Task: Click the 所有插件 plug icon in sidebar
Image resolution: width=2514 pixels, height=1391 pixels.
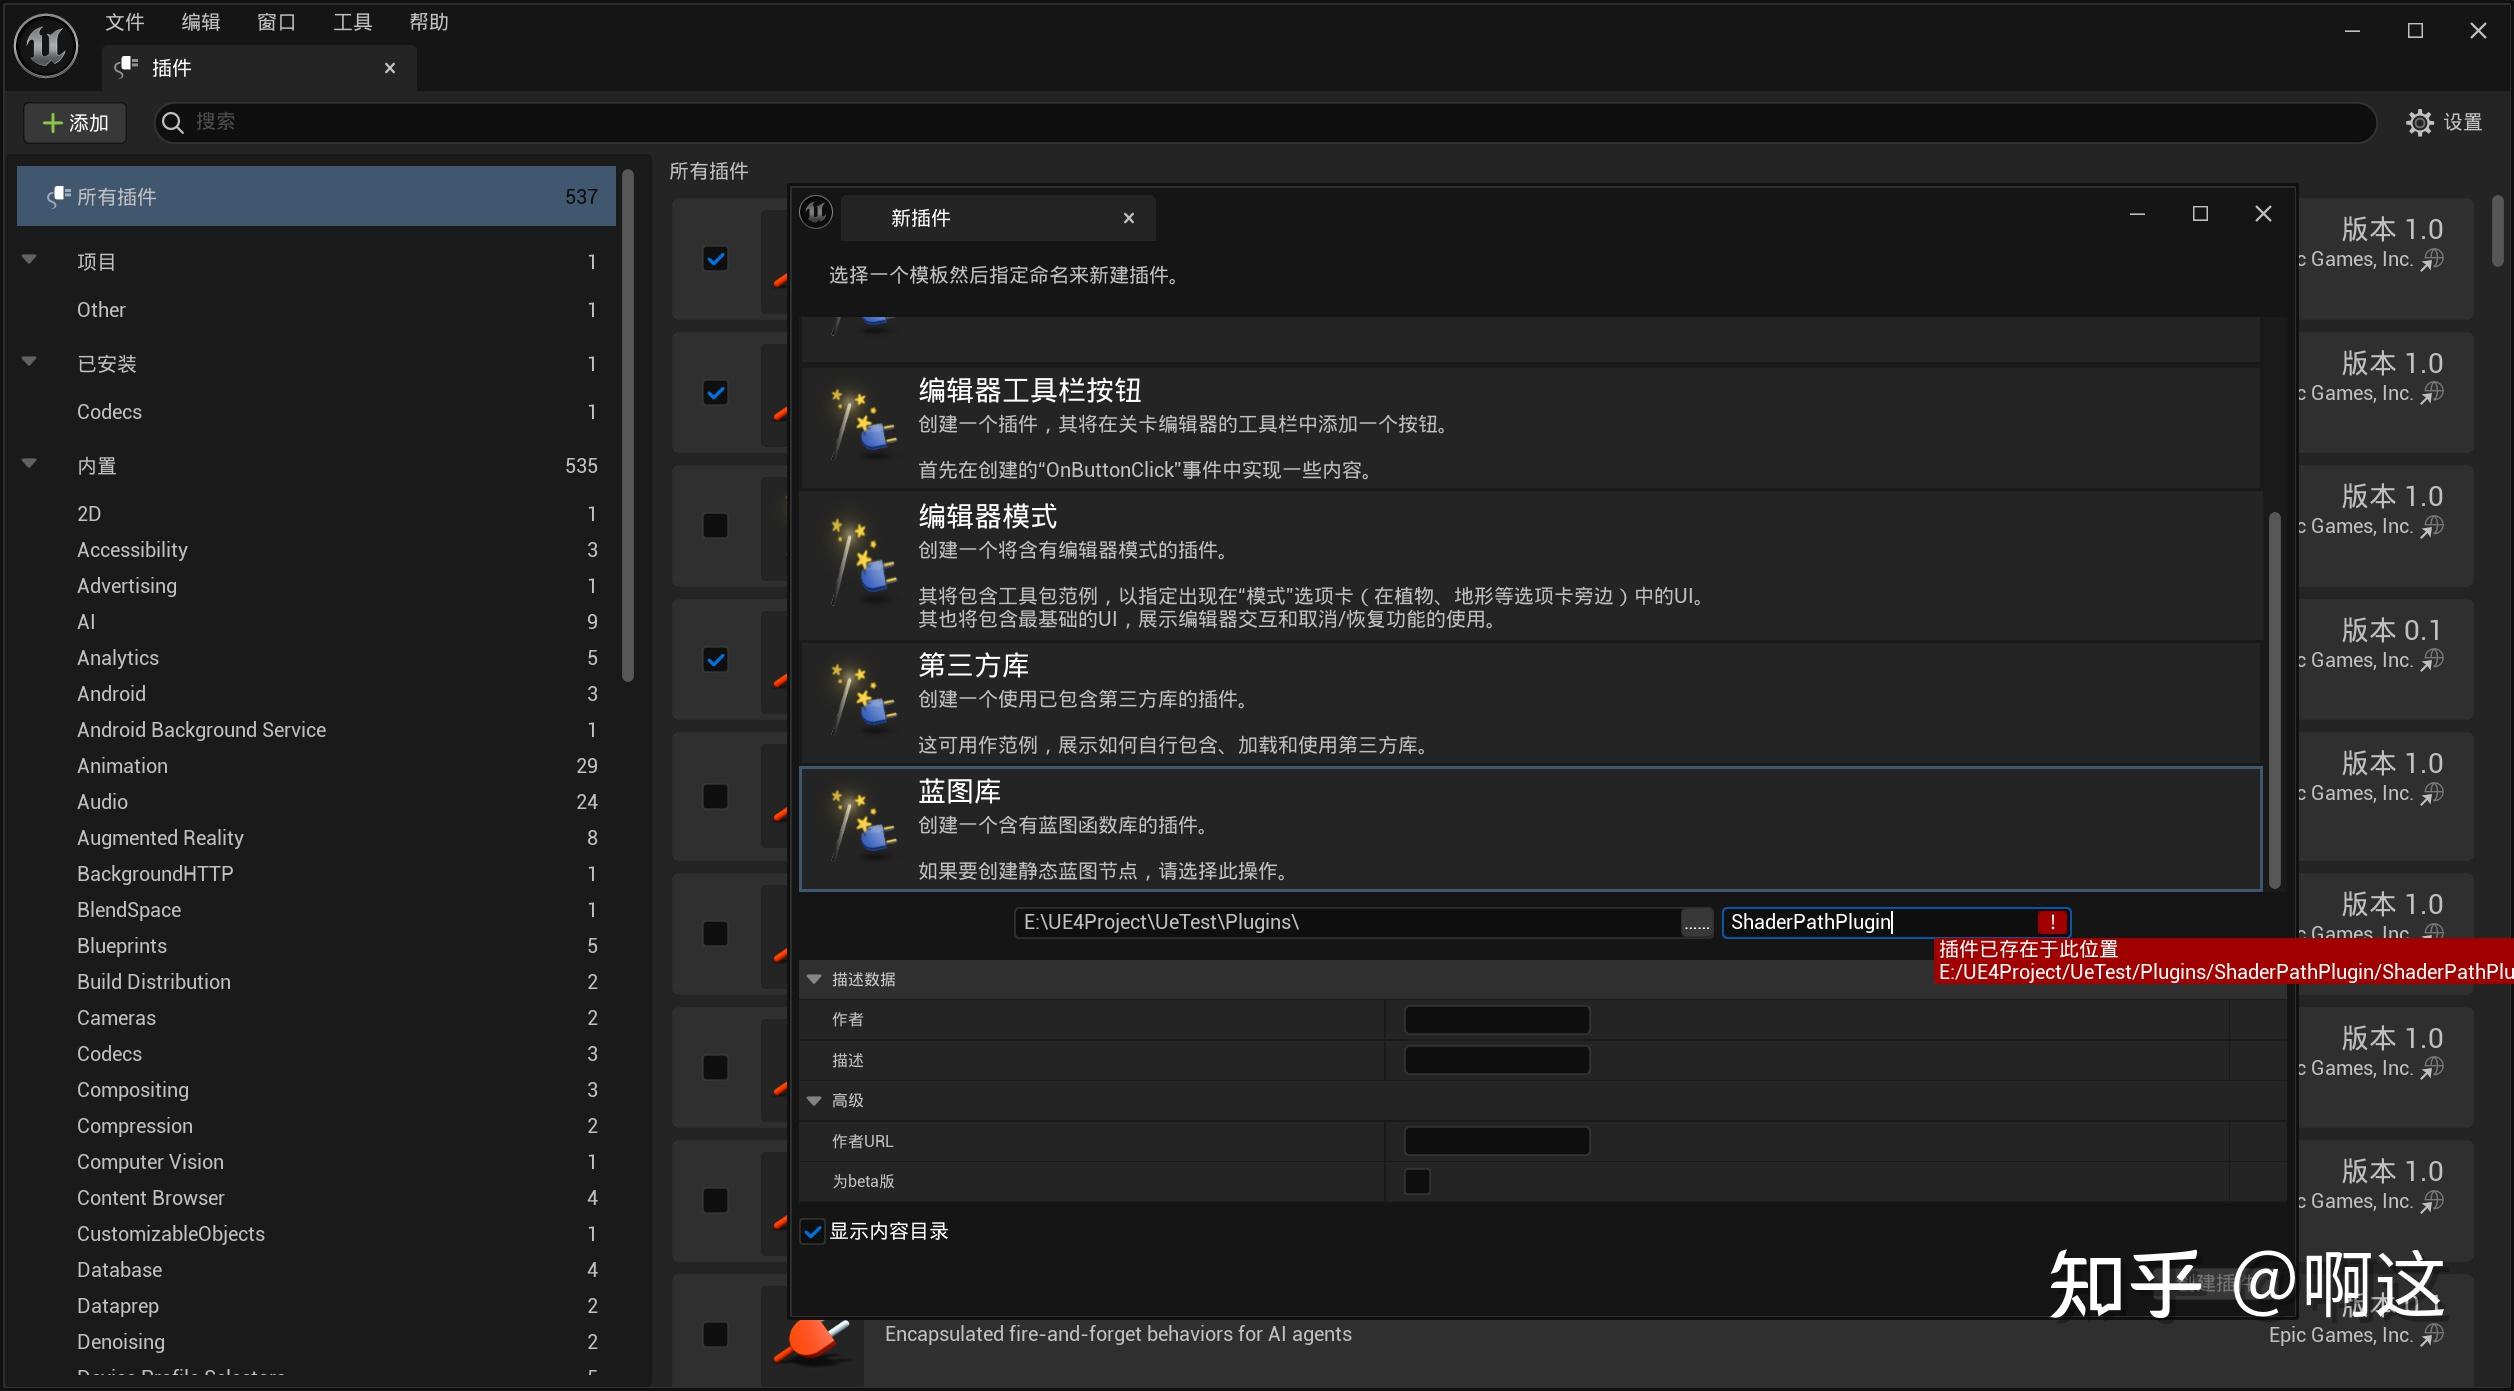Action: click(58, 196)
